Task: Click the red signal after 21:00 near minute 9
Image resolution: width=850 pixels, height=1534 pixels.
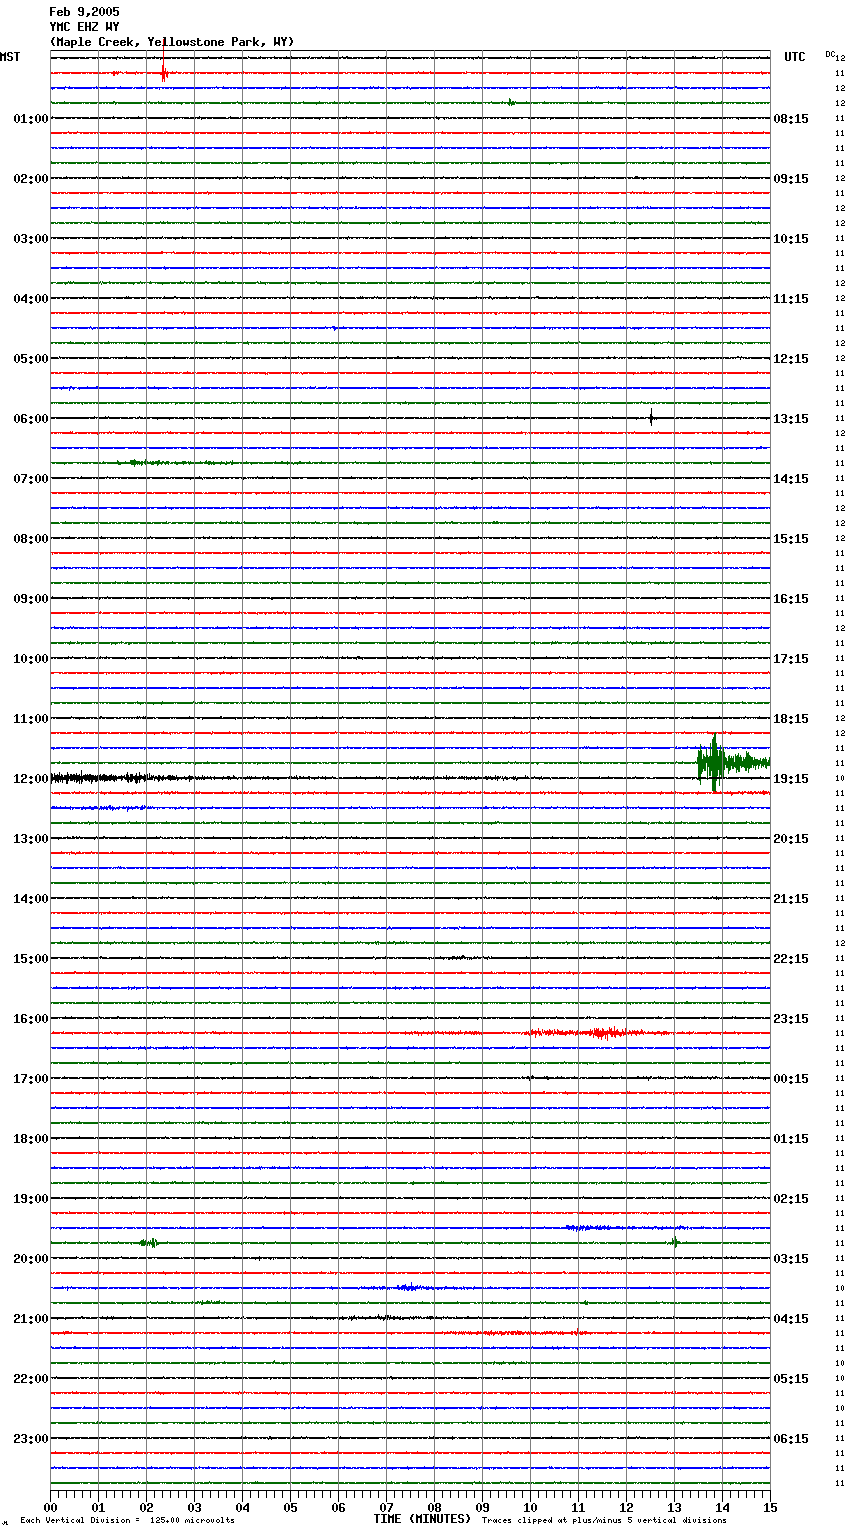Action: (x=515, y=1333)
